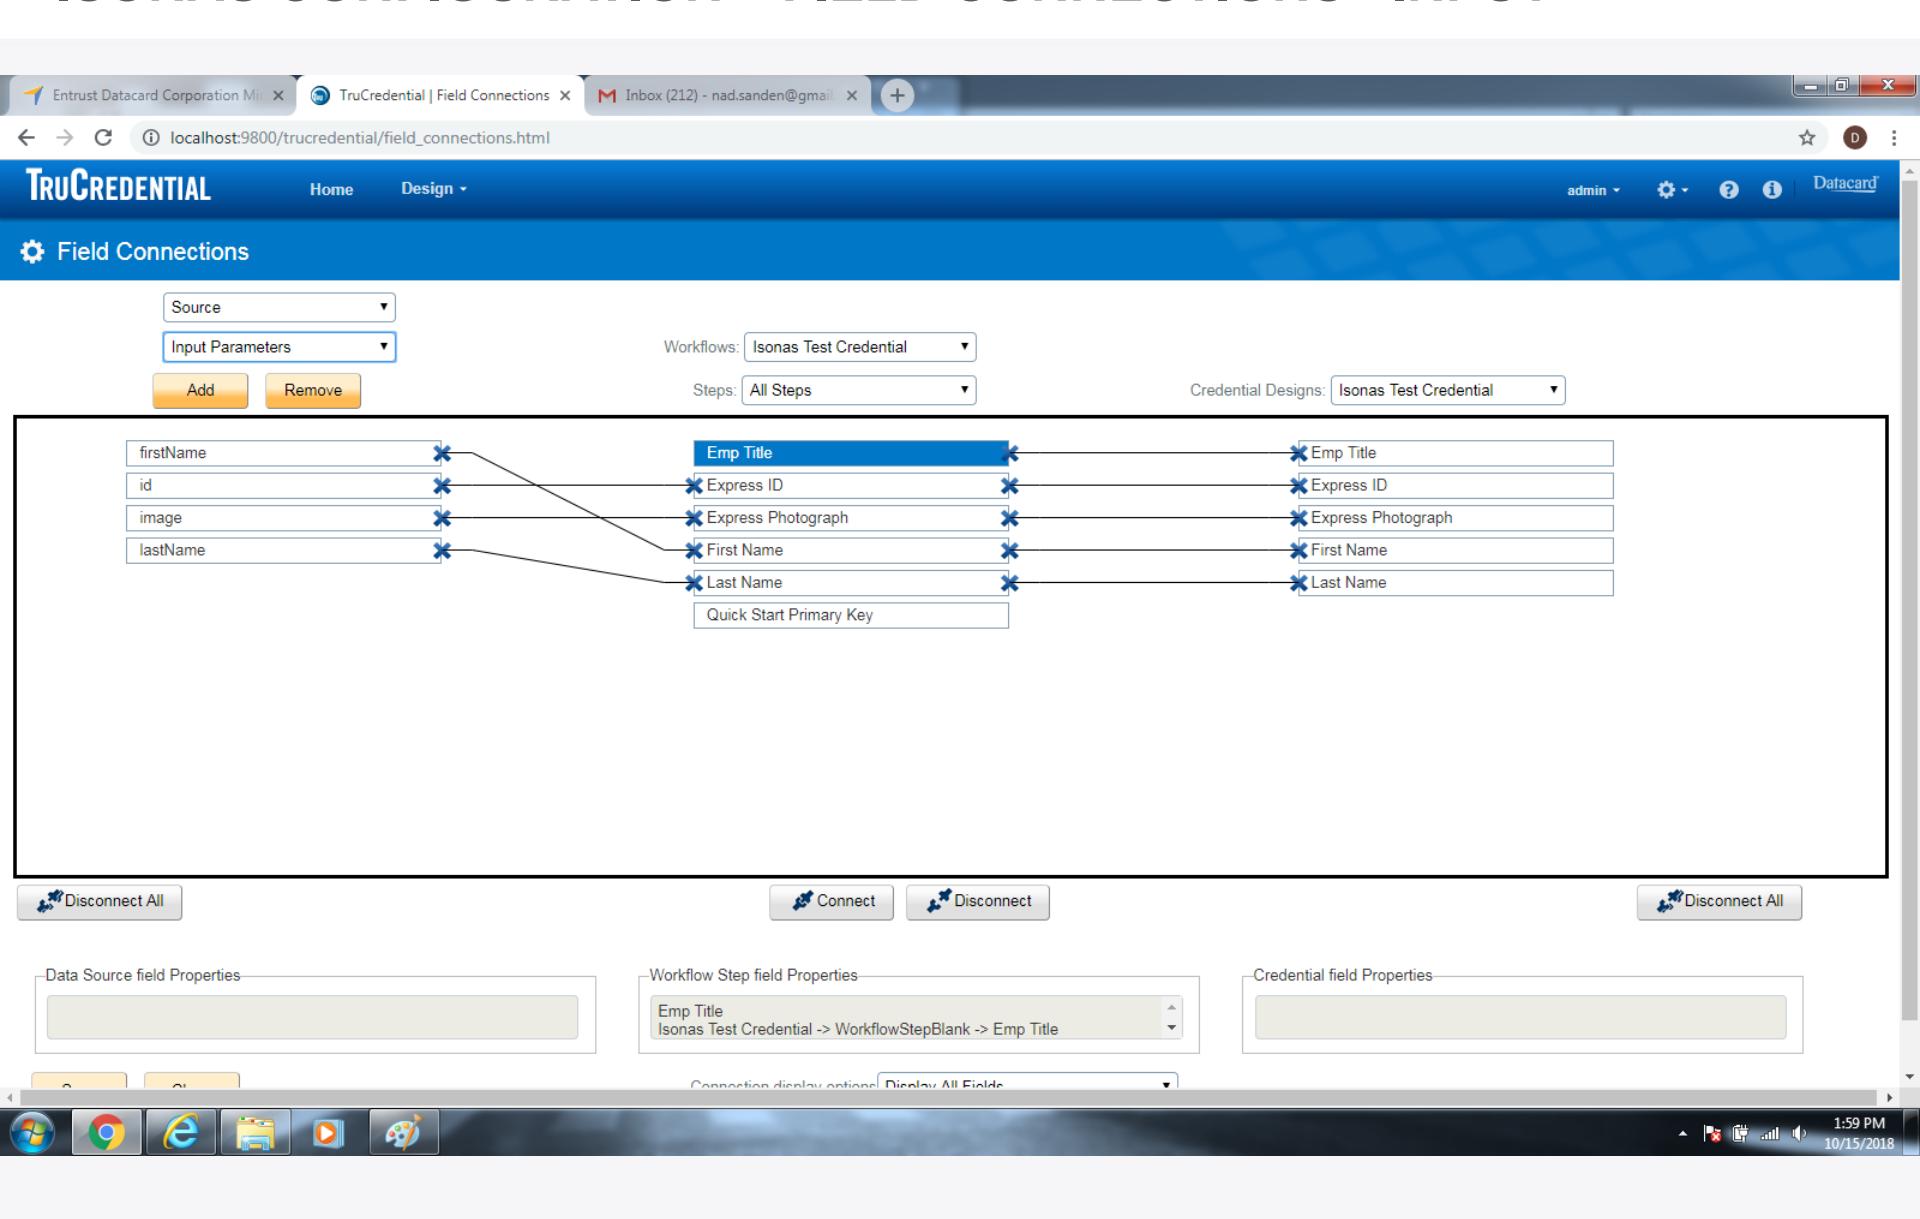Click Disconnect All under credential fields

1720,902
